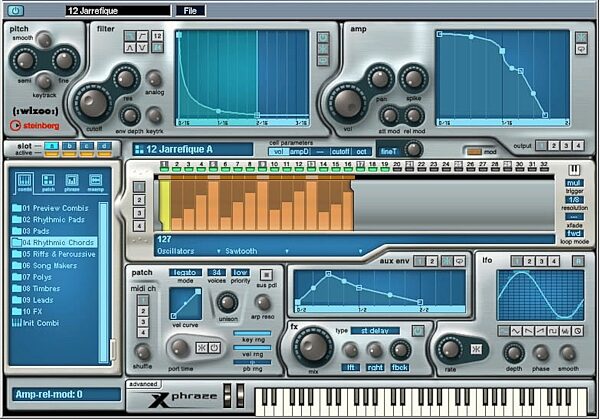Adjust the pb rng slider

[x=252, y=362]
